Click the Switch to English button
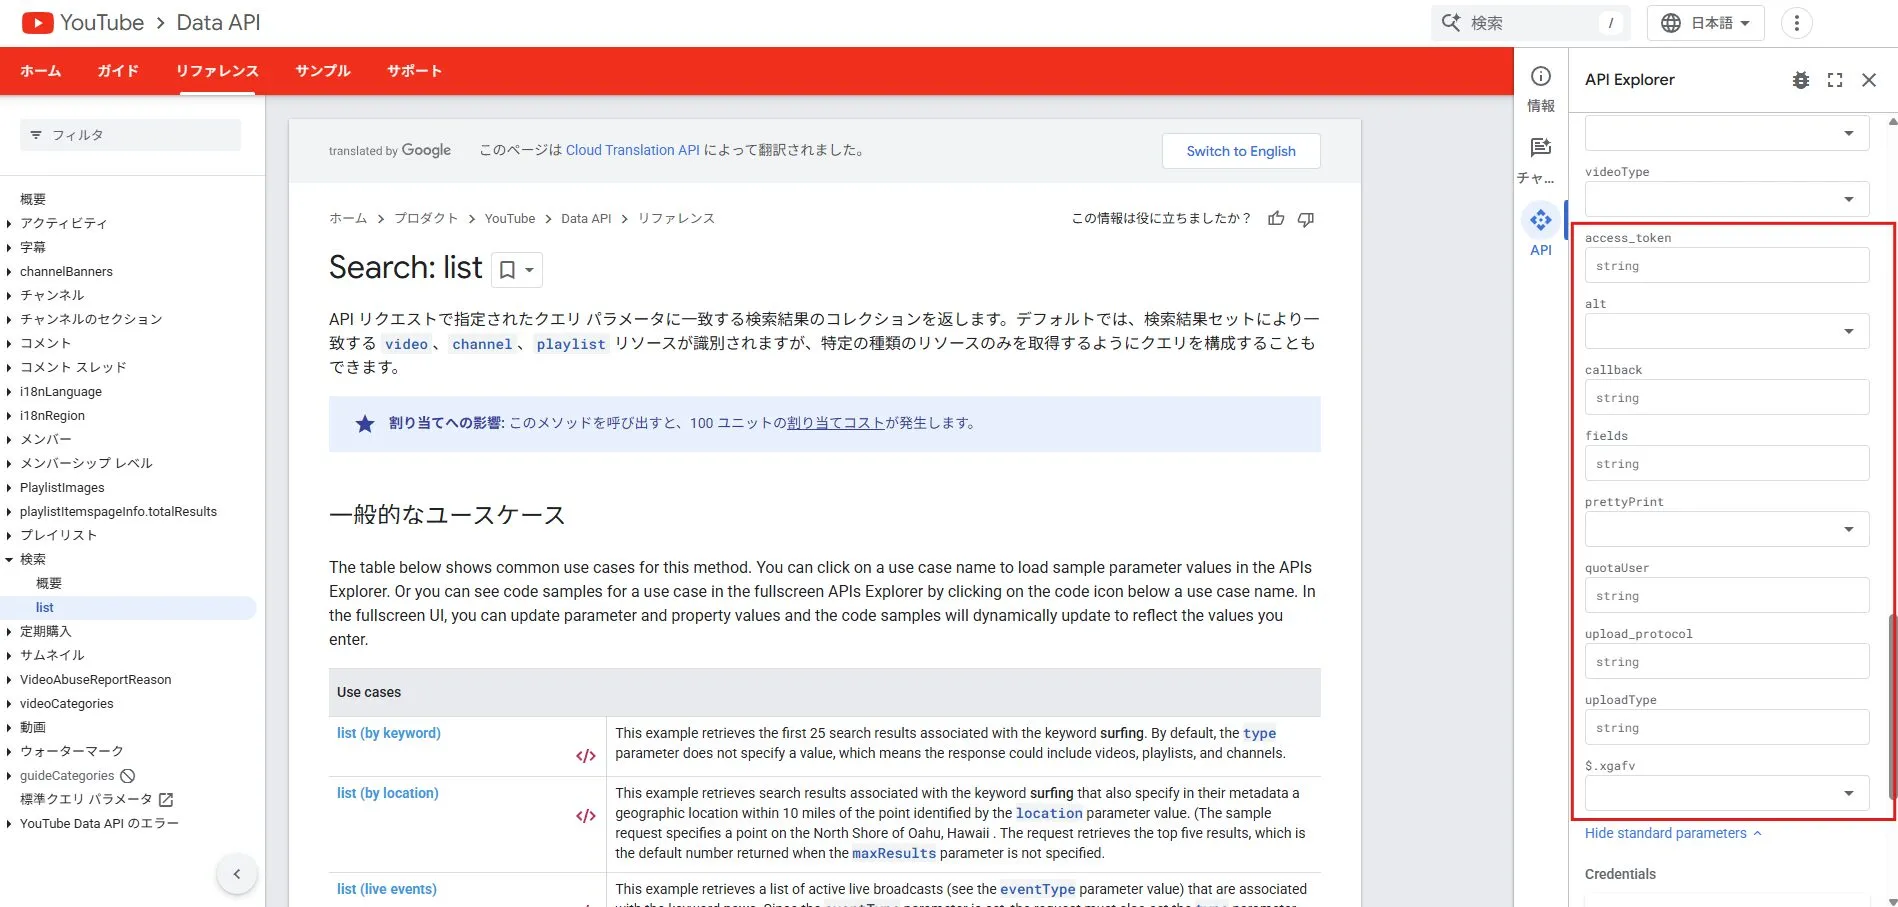 (x=1241, y=151)
